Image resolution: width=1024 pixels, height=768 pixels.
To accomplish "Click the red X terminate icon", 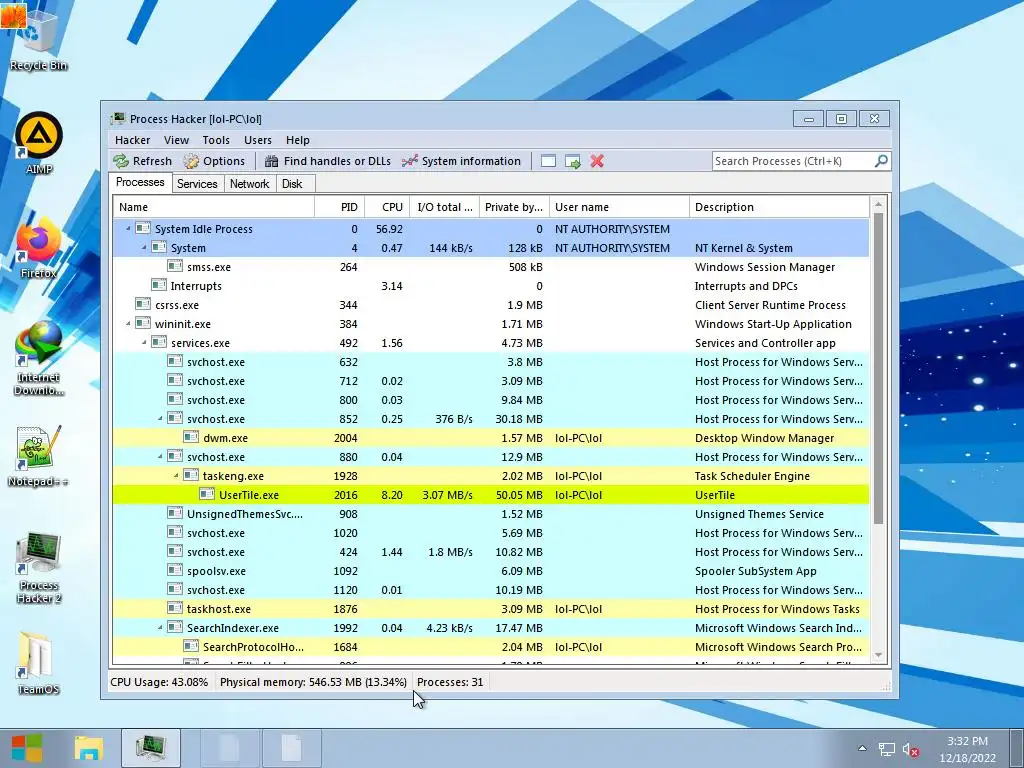I will coord(597,161).
